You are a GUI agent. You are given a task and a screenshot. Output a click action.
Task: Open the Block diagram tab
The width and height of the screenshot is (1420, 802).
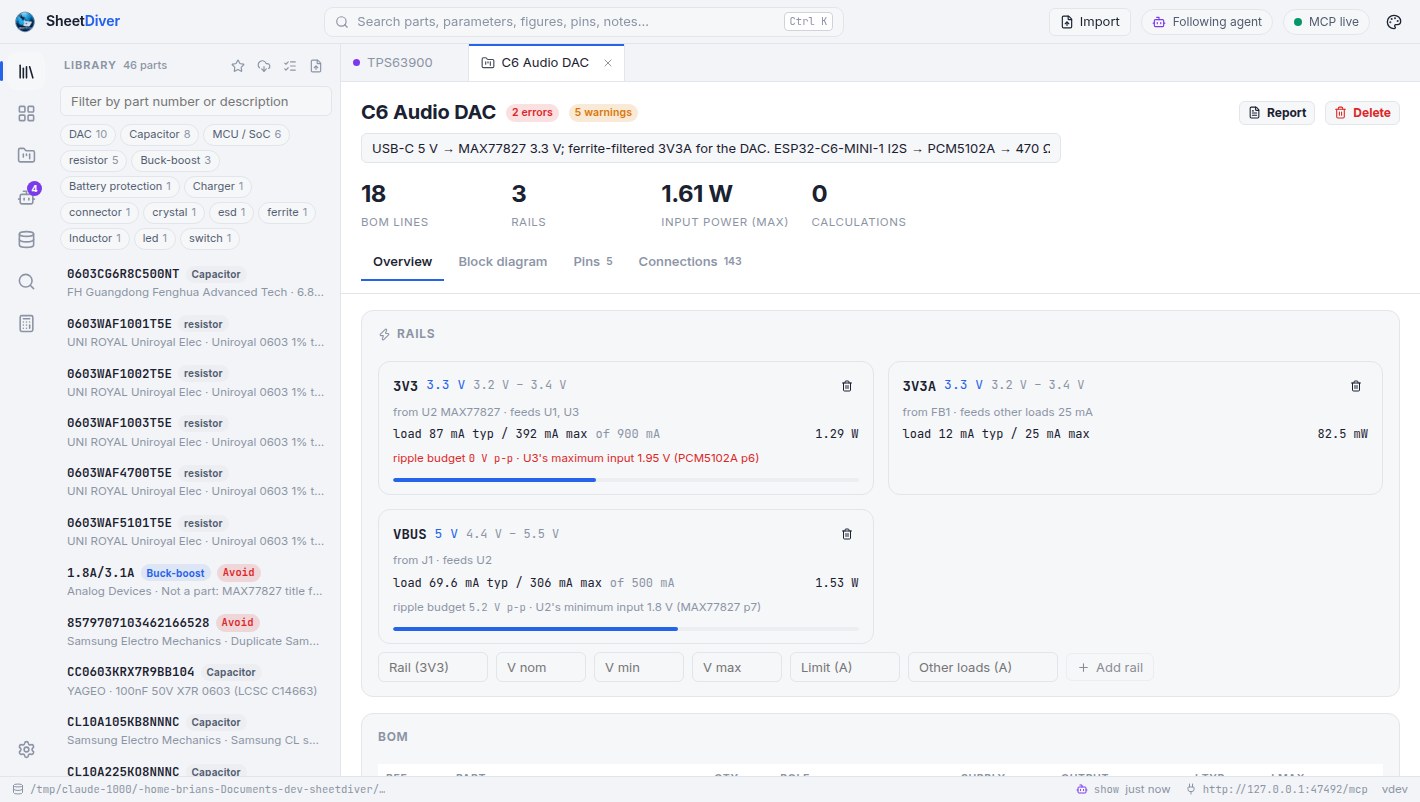pos(503,262)
